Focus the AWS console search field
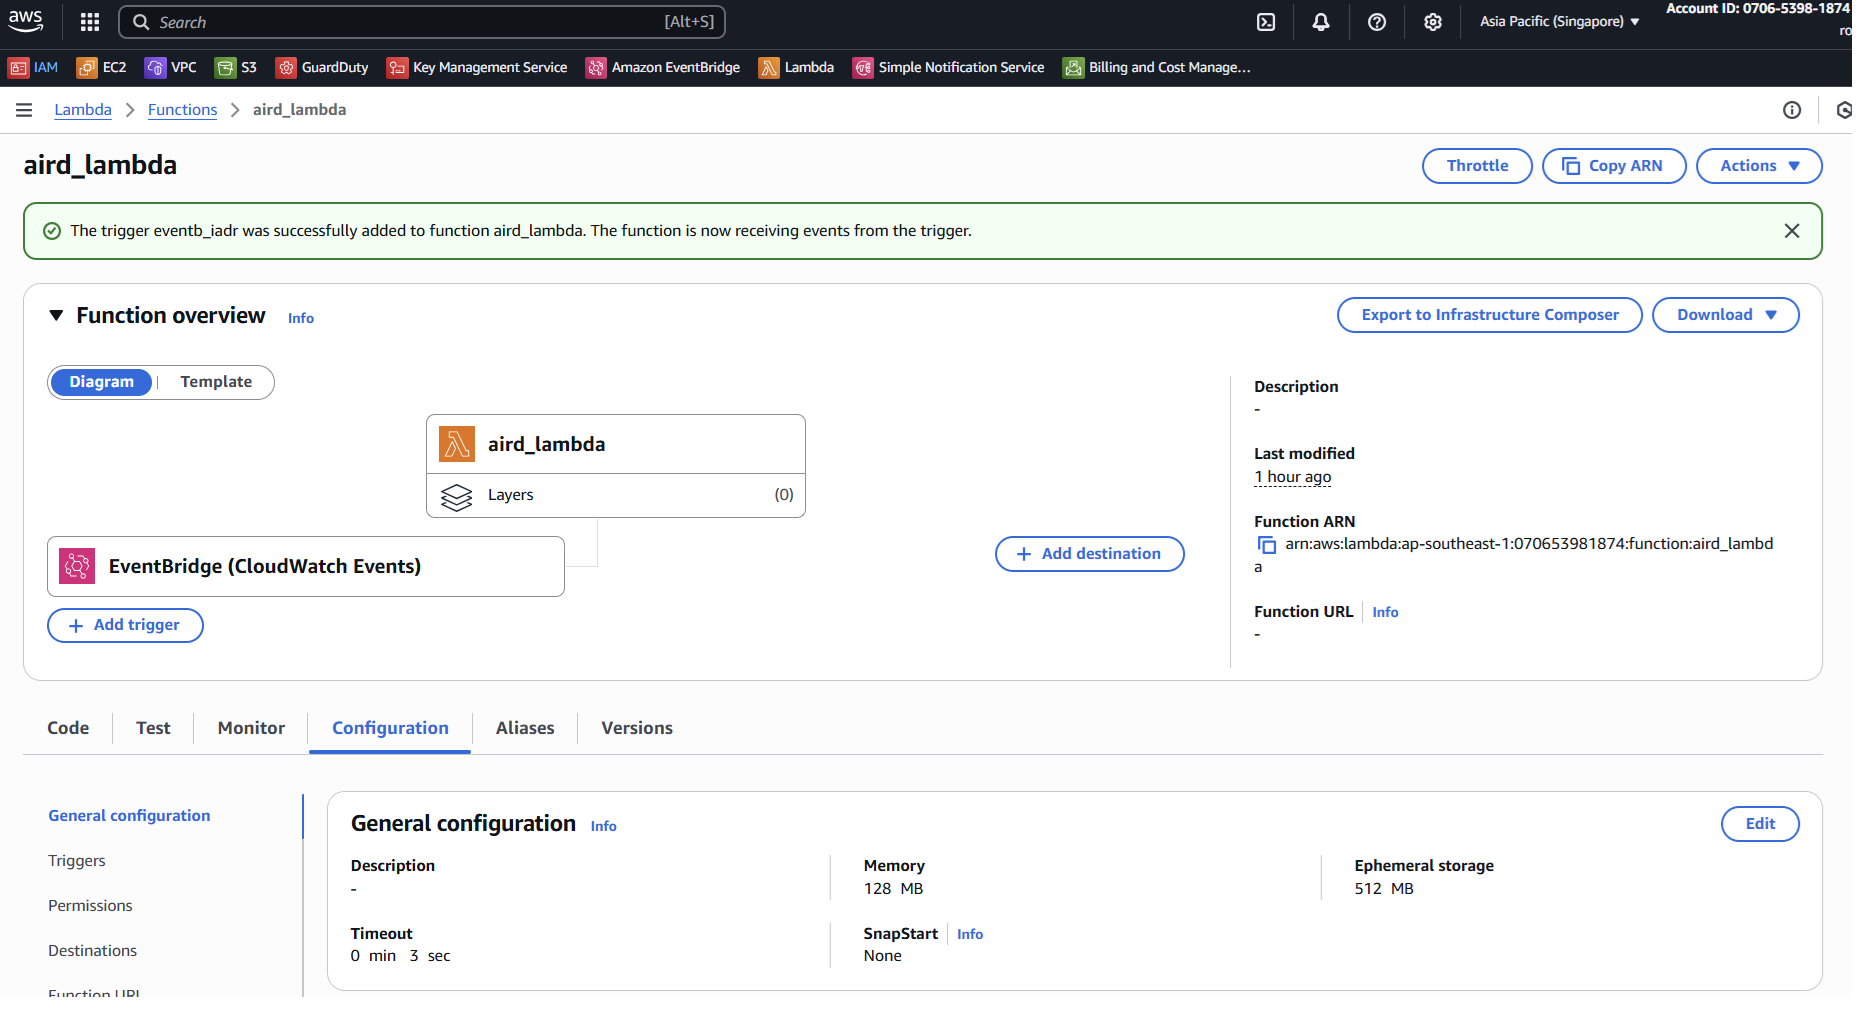Screen dimensions: 1867x1020 pos(422,22)
